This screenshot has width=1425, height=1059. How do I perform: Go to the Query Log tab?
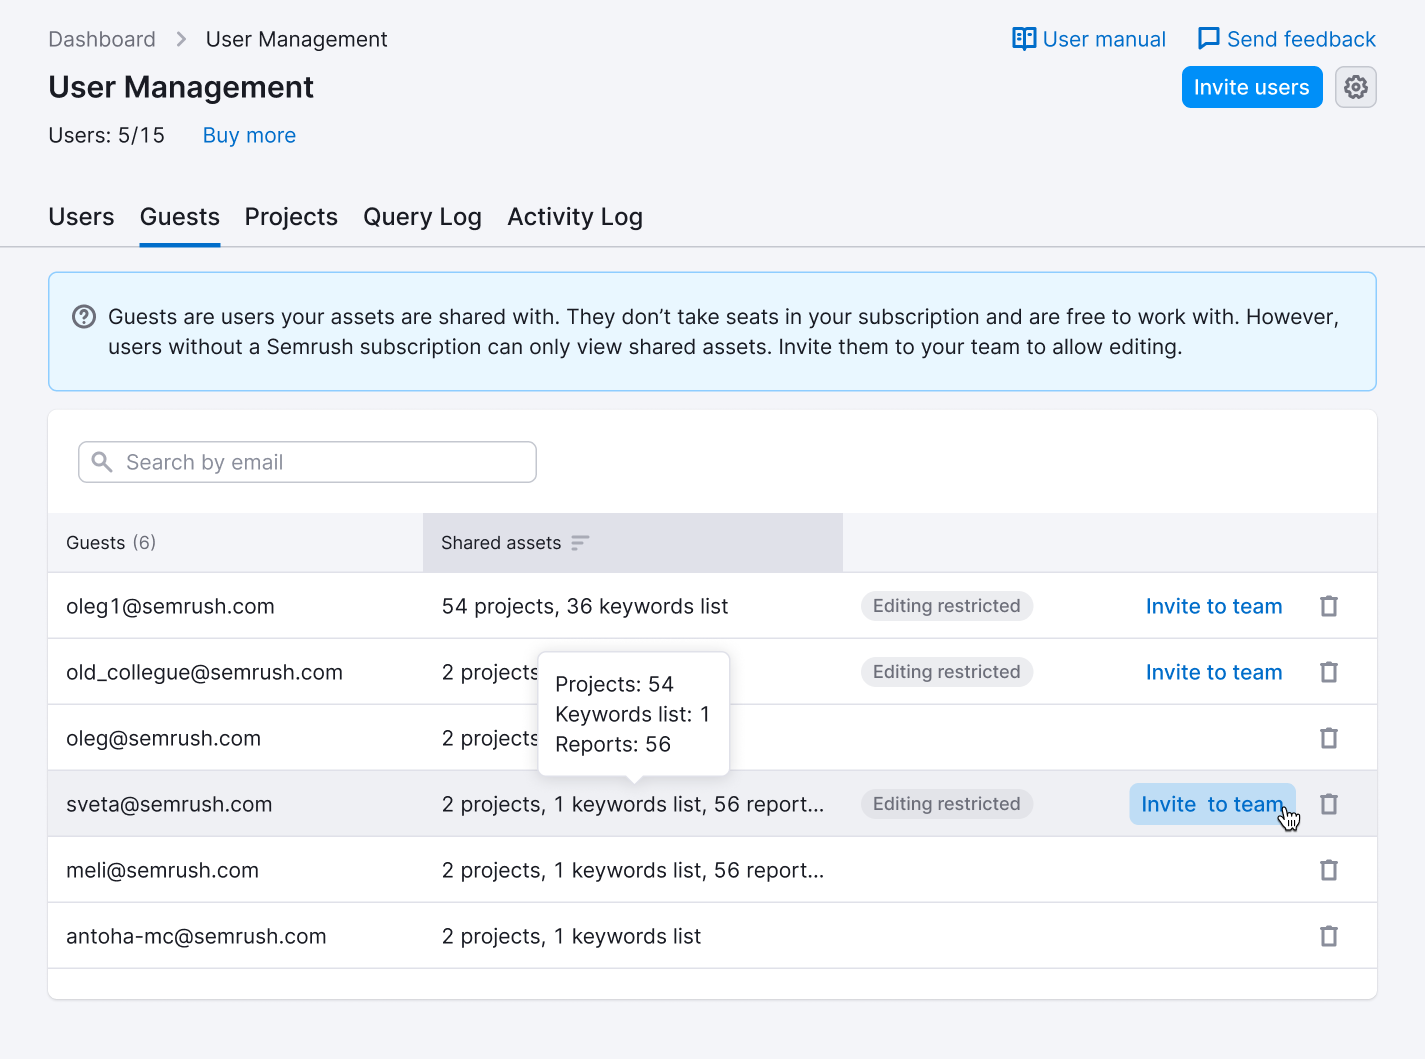(x=422, y=217)
